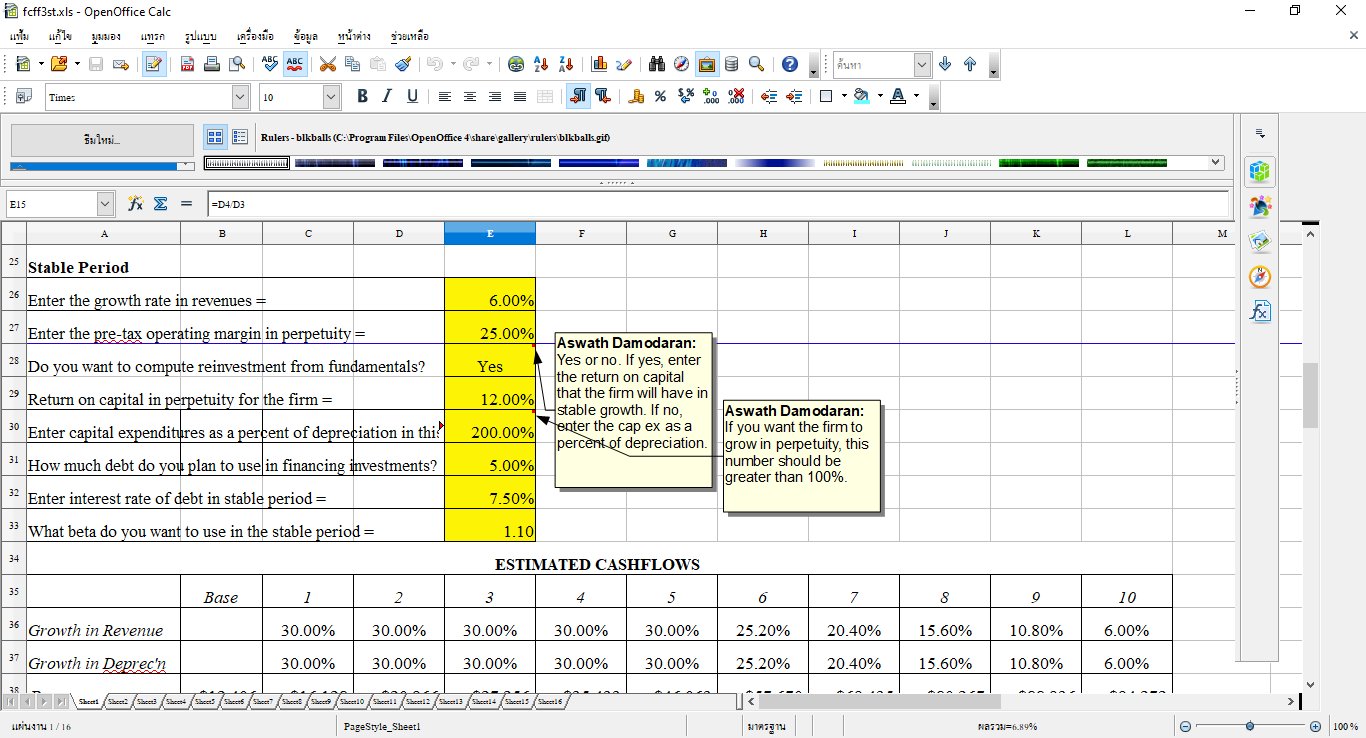
Task: Click the Find Next down arrow
Action: 945,64
